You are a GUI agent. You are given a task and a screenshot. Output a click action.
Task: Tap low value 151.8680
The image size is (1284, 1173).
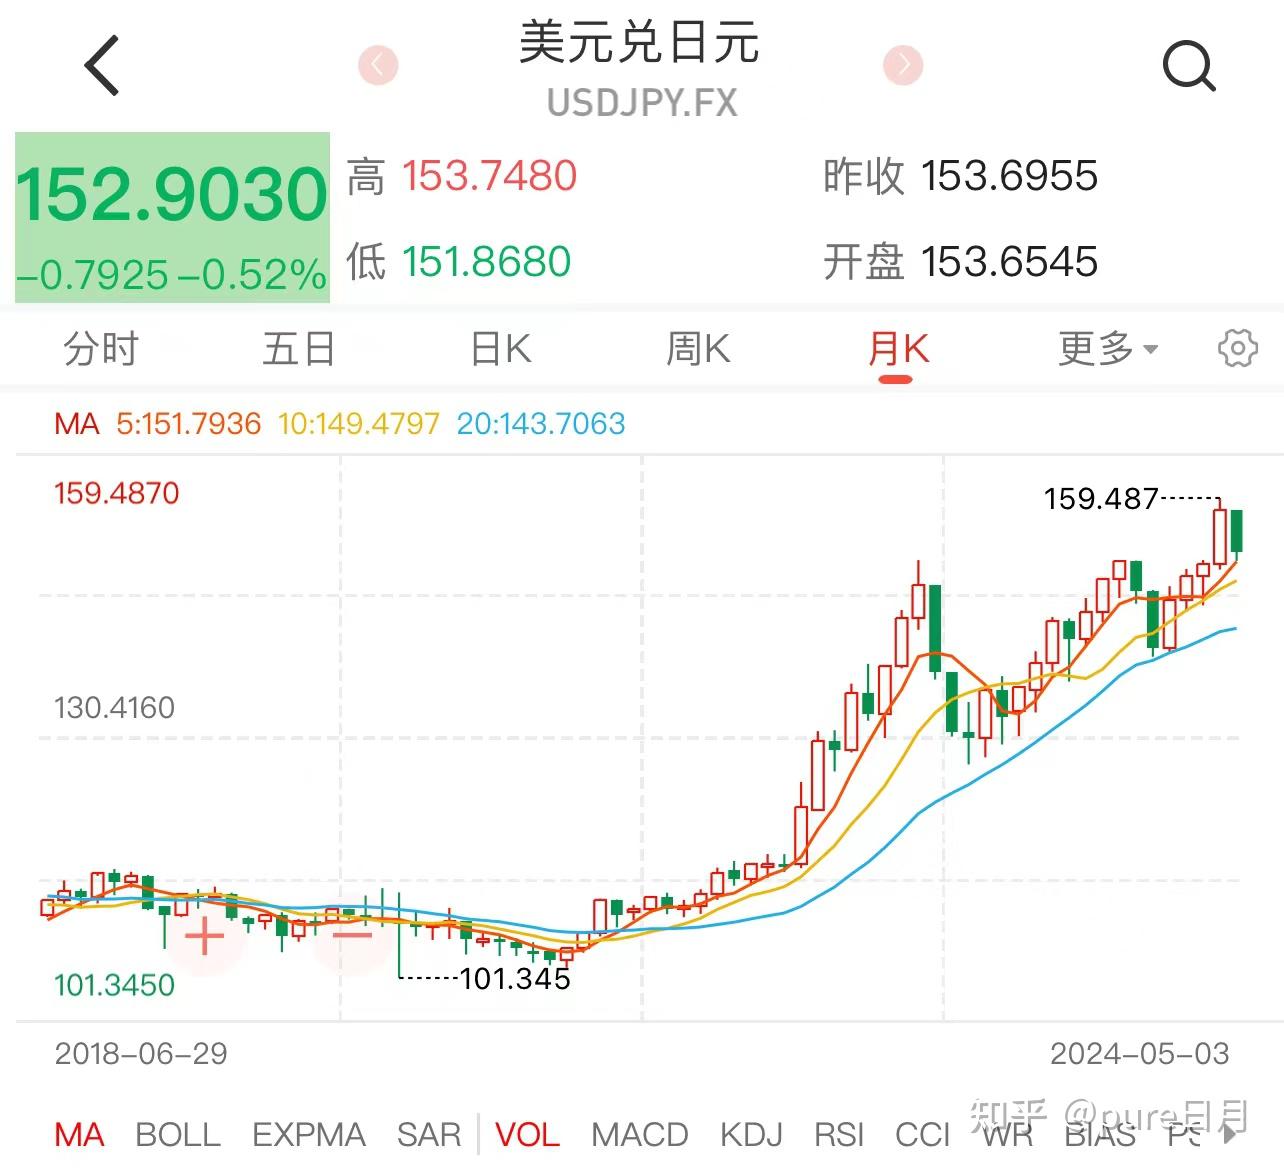click(487, 262)
